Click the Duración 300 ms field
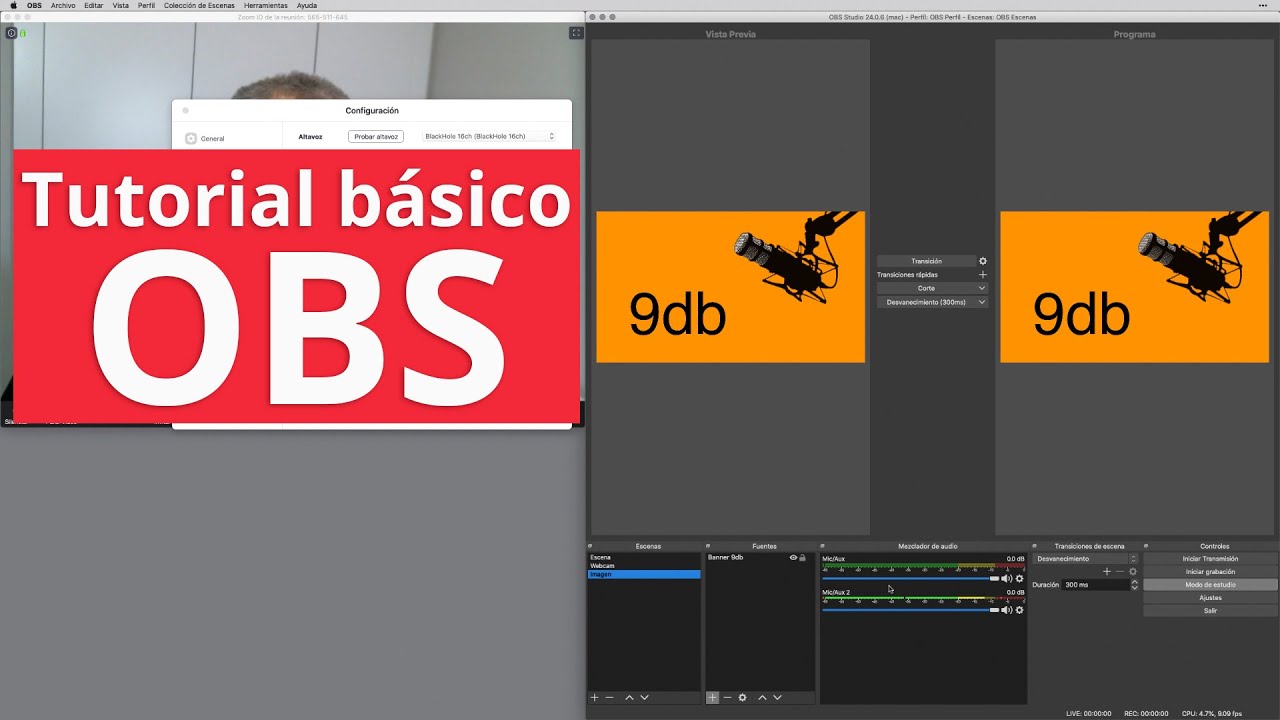The width and height of the screenshot is (1280, 720). 1095,584
